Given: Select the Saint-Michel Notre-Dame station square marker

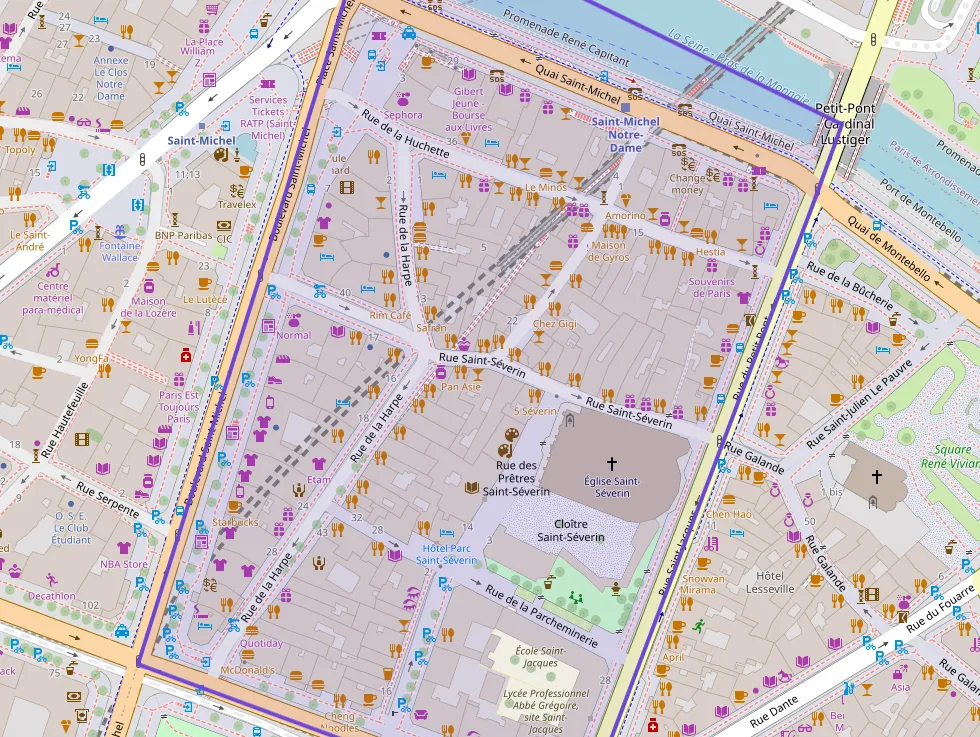Looking at the screenshot, I should (625, 107).
